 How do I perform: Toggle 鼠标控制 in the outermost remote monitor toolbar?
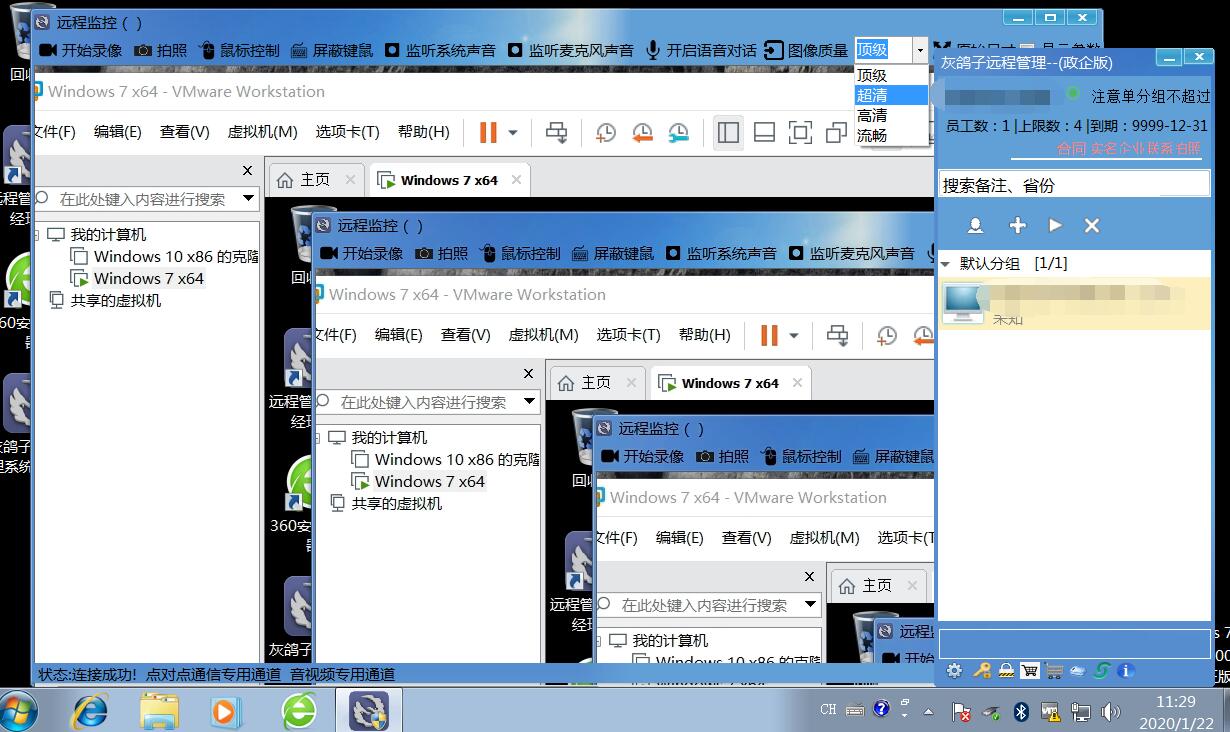tap(240, 50)
